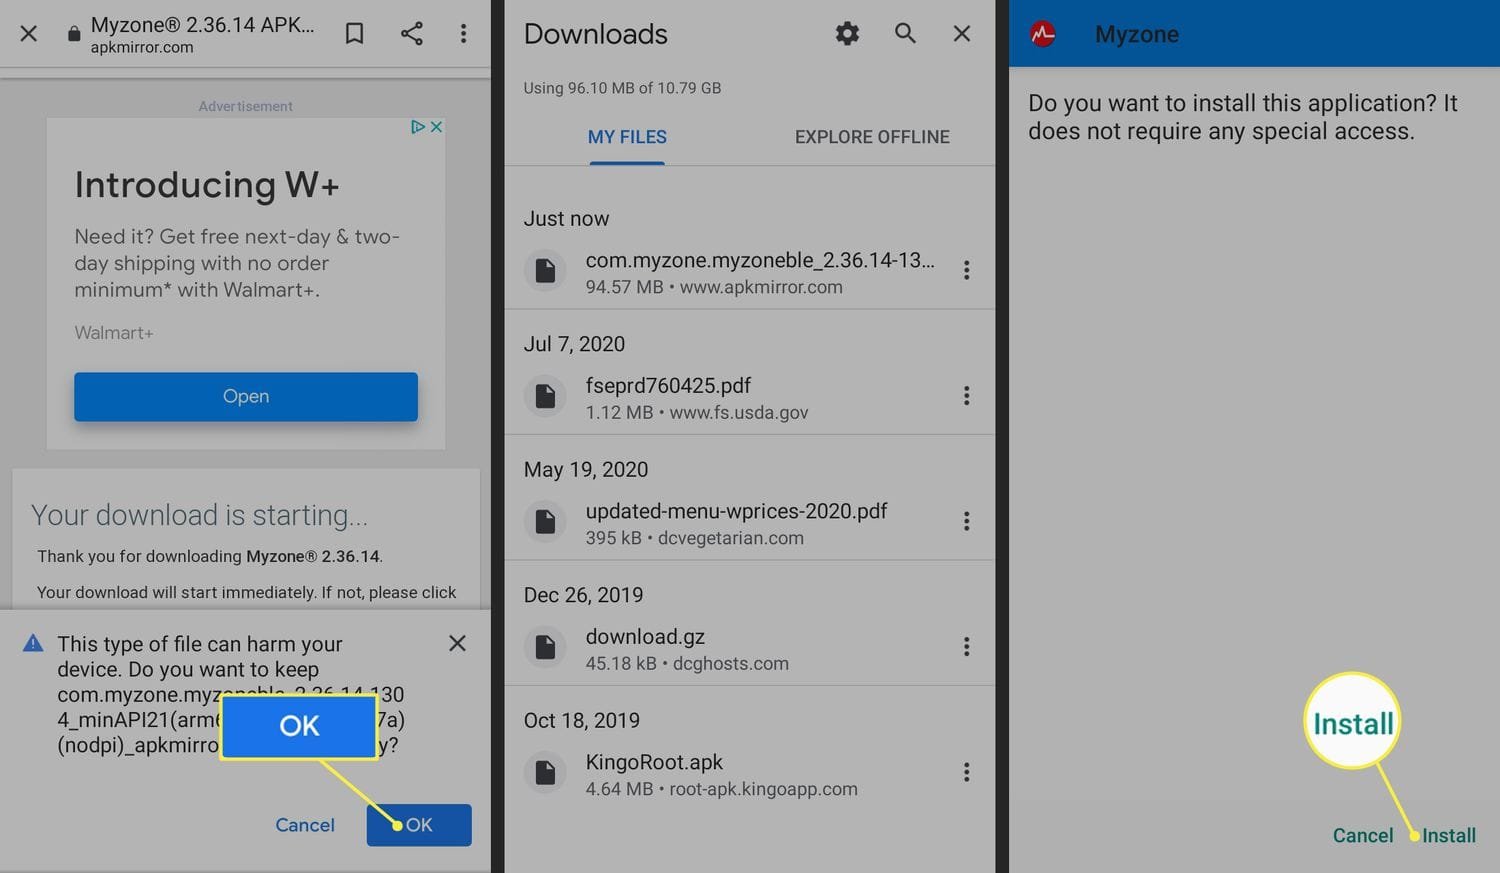Install the Myzone application

tap(1448, 835)
